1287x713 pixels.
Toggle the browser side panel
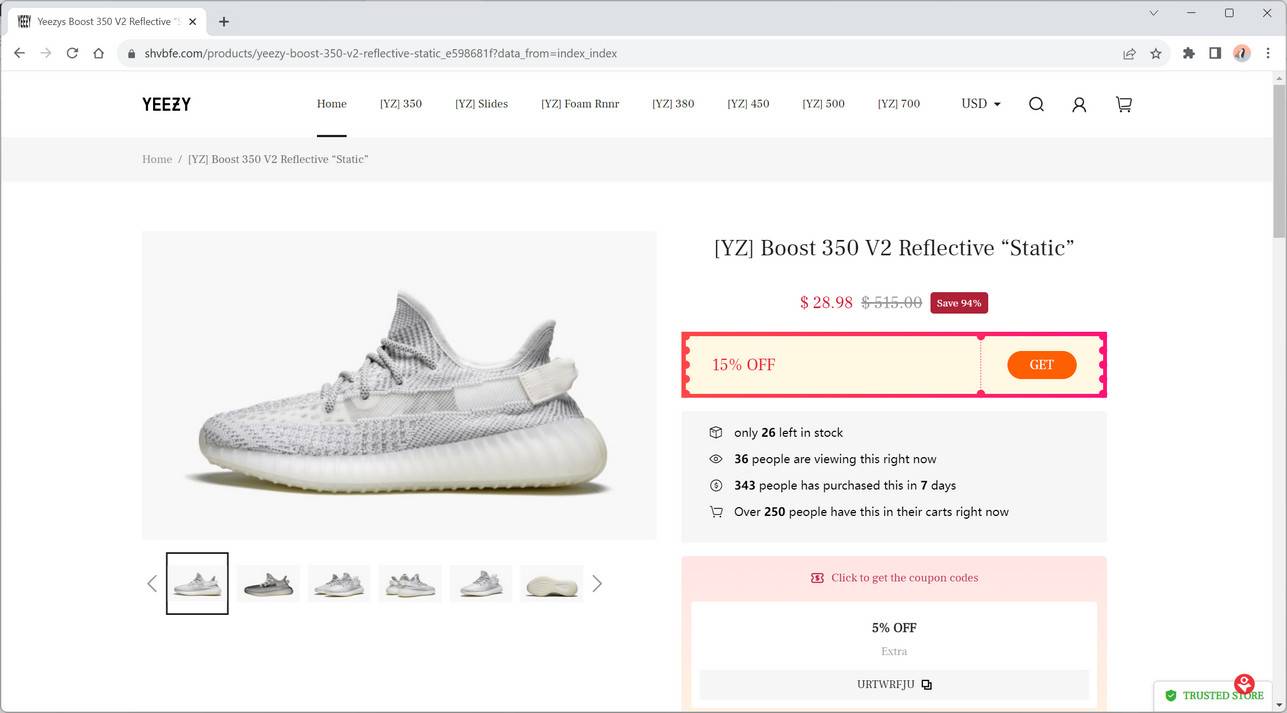tap(1215, 53)
